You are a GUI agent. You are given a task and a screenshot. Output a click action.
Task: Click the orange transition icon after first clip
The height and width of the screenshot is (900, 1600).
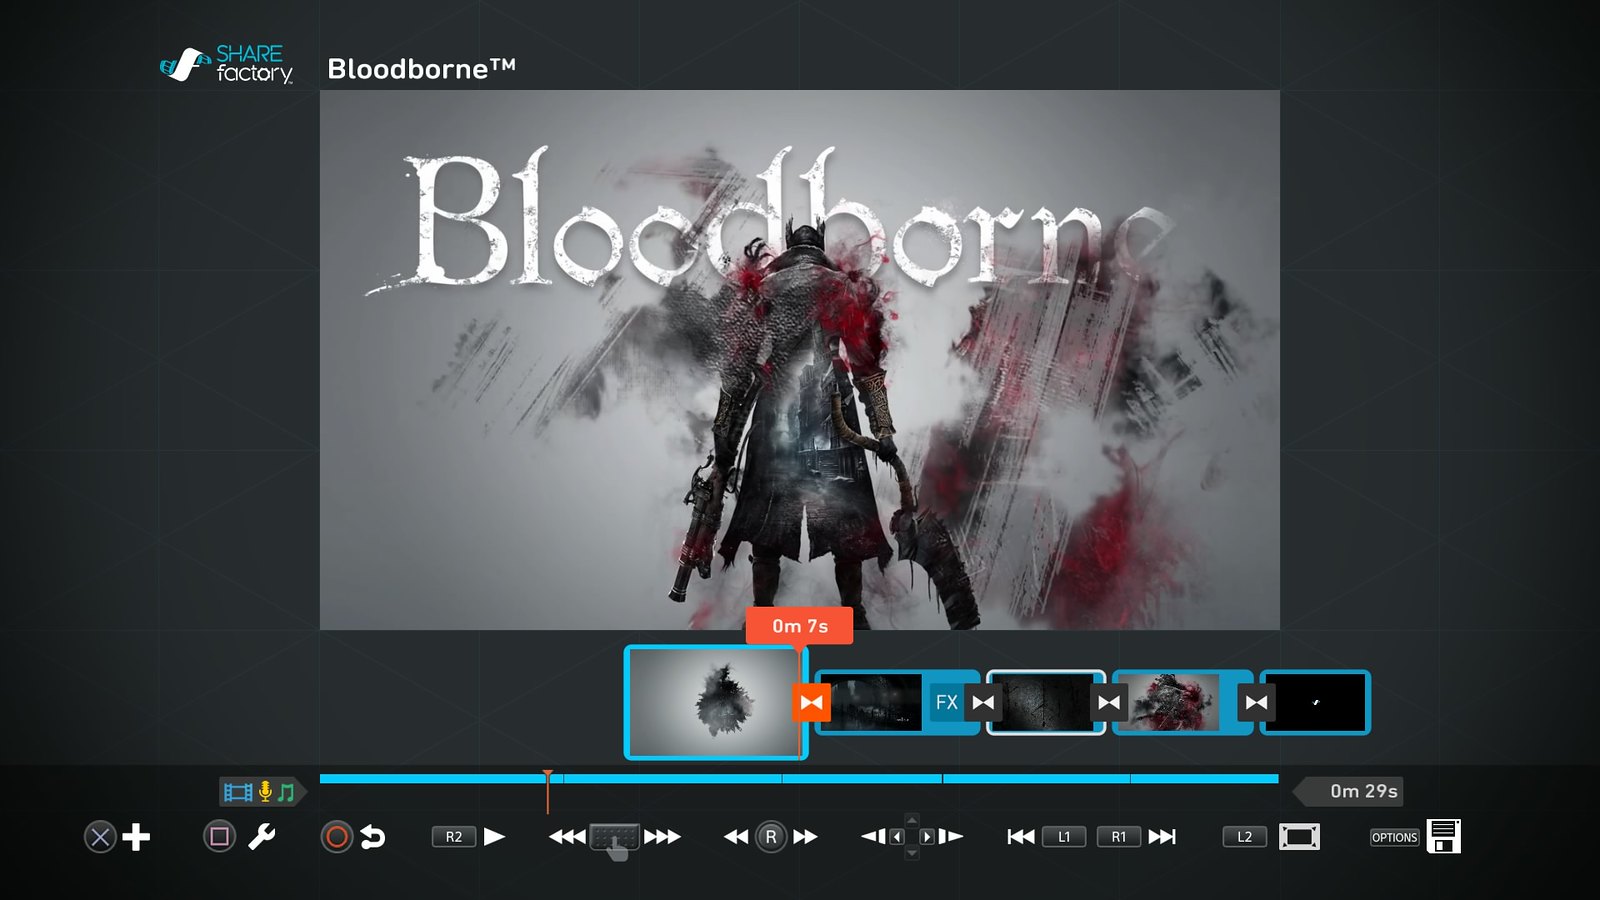(x=811, y=702)
